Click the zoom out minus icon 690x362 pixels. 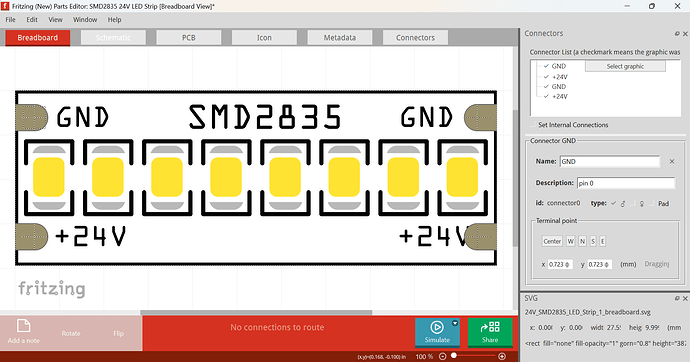(443, 356)
